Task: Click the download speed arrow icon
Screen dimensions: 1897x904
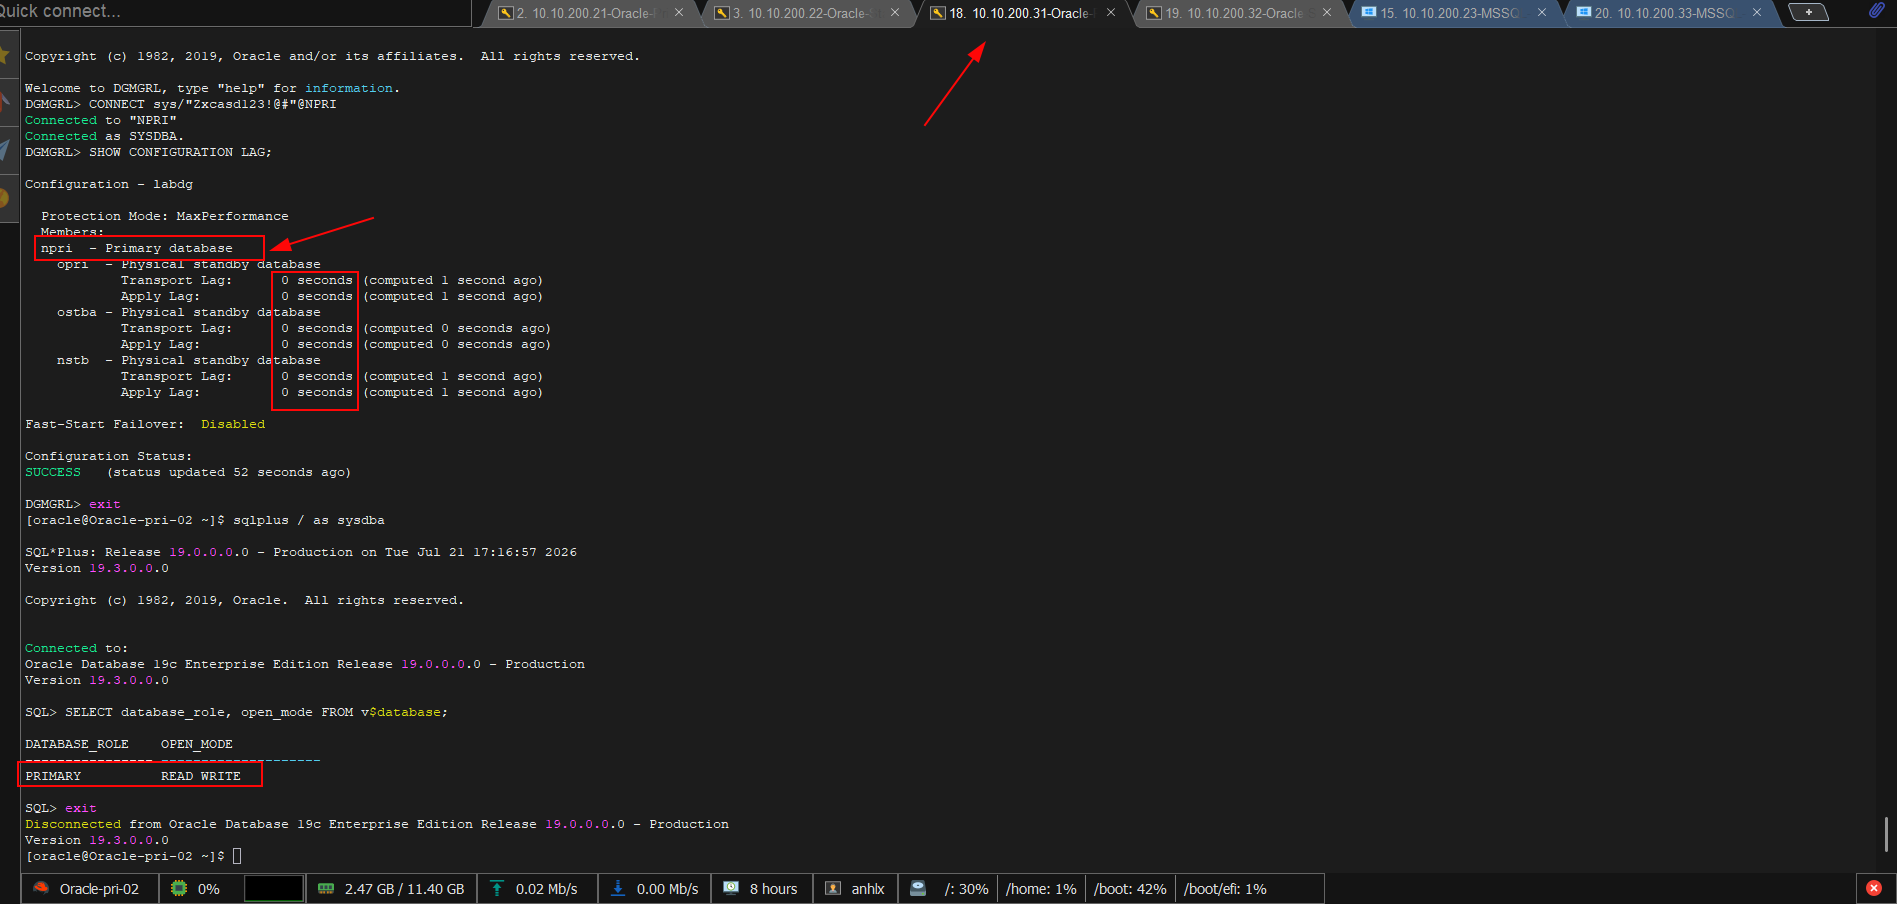Action: pos(618,888)
